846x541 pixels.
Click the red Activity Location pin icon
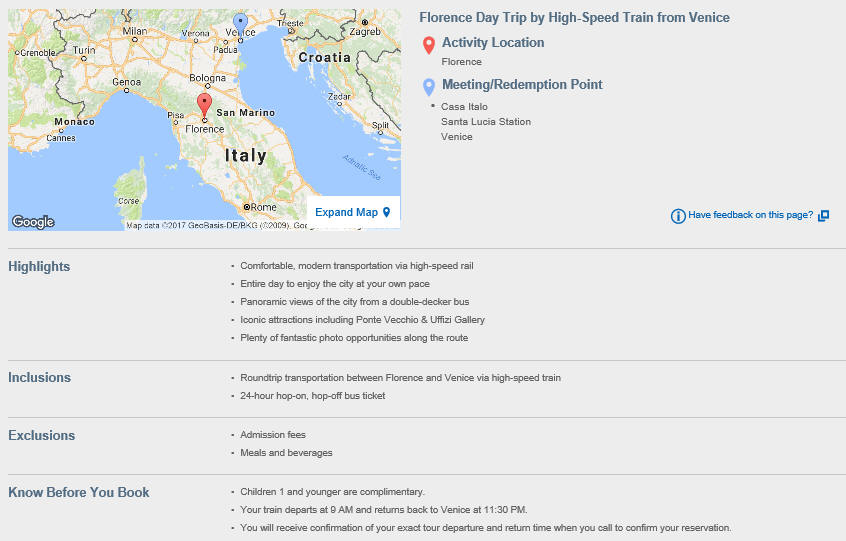(428, 45)
